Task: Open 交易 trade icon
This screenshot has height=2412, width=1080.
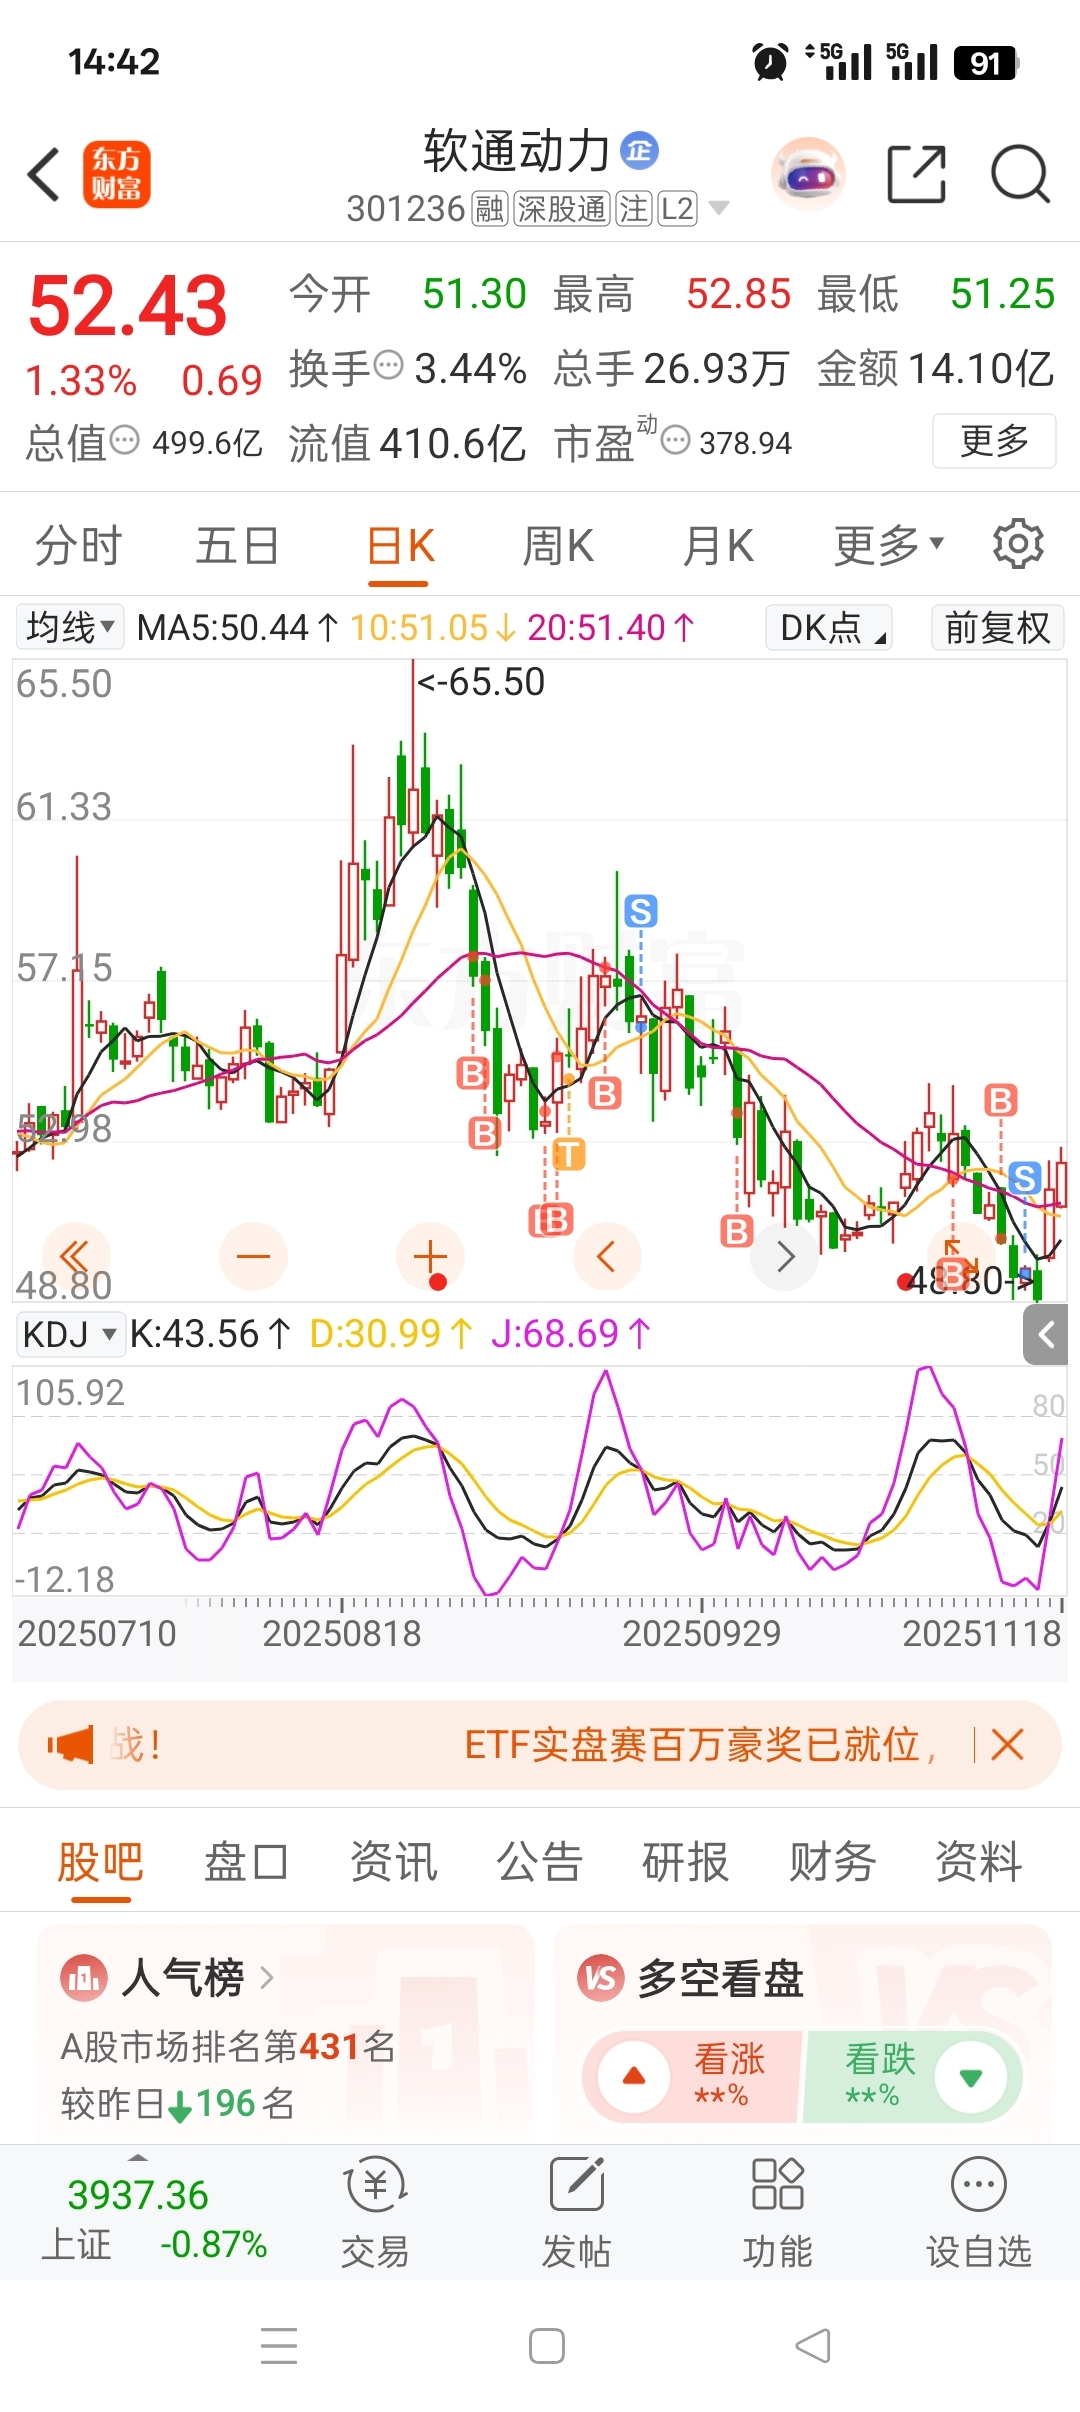Action: (x=375, y=2212)
